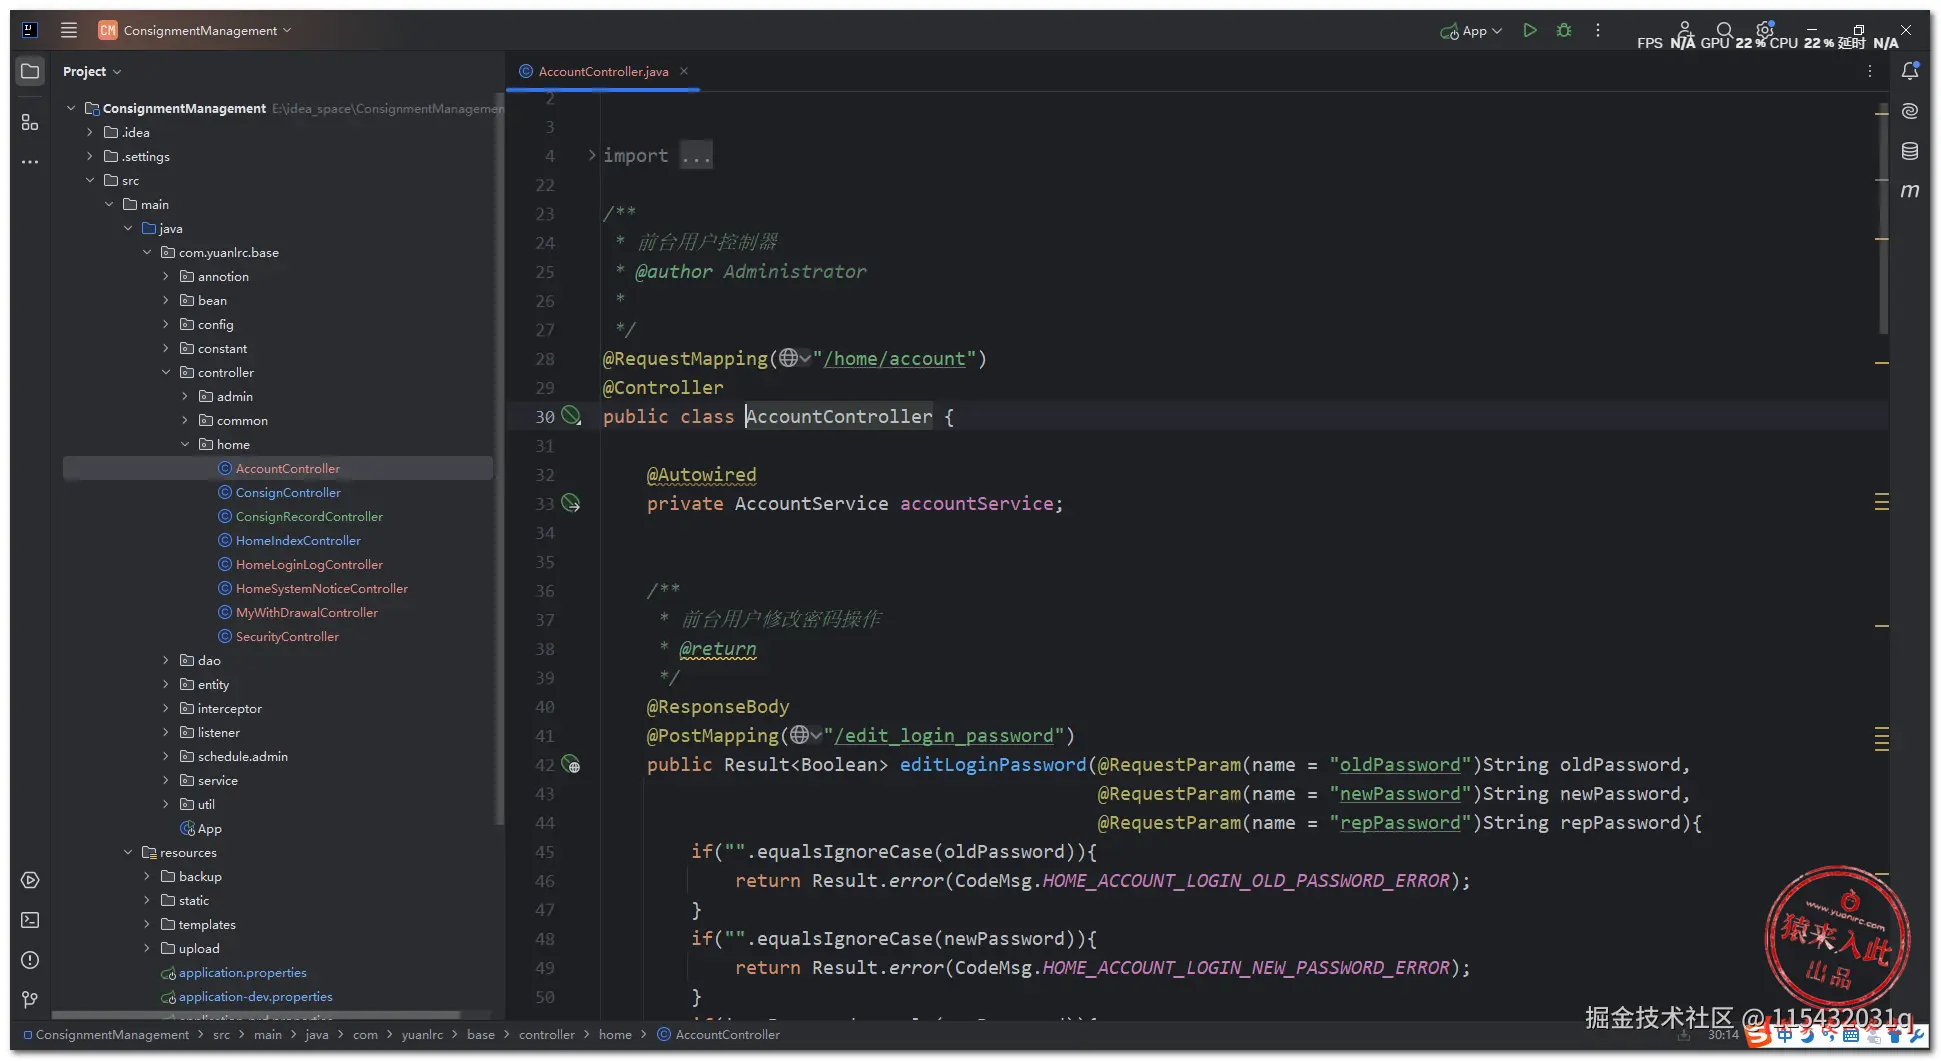Select MyWithDrawalController file
1941x1061 pixels.
click(x=307, y=612)
